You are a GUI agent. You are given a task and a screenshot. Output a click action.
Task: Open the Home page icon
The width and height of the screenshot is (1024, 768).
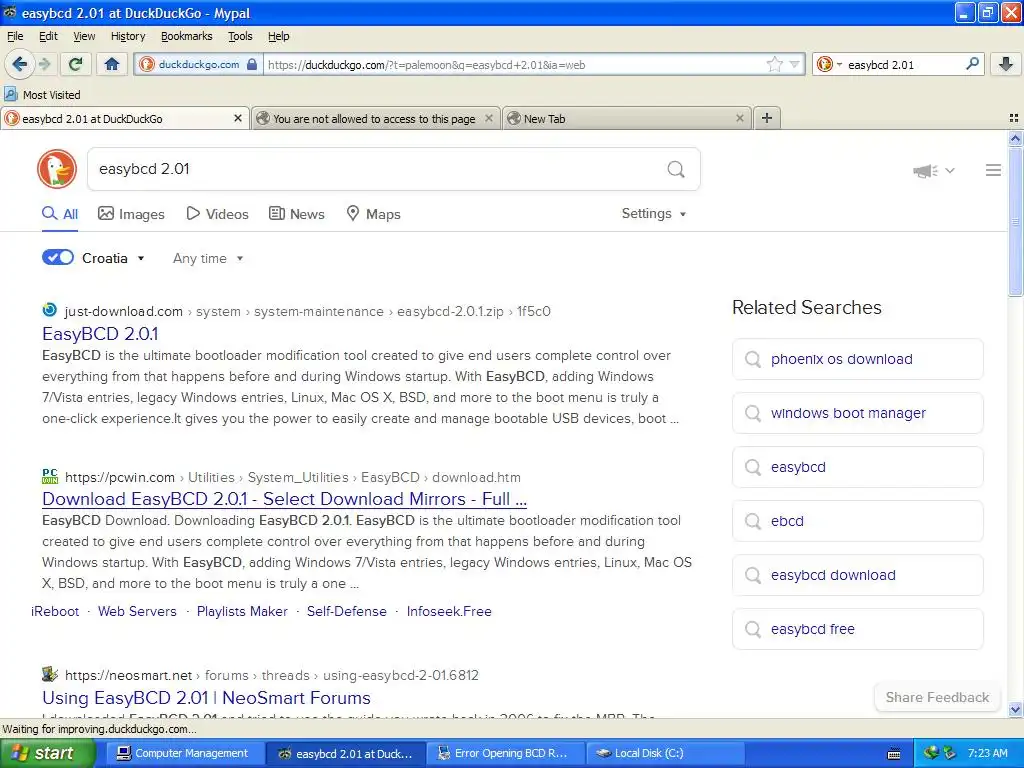pos(112,64)
